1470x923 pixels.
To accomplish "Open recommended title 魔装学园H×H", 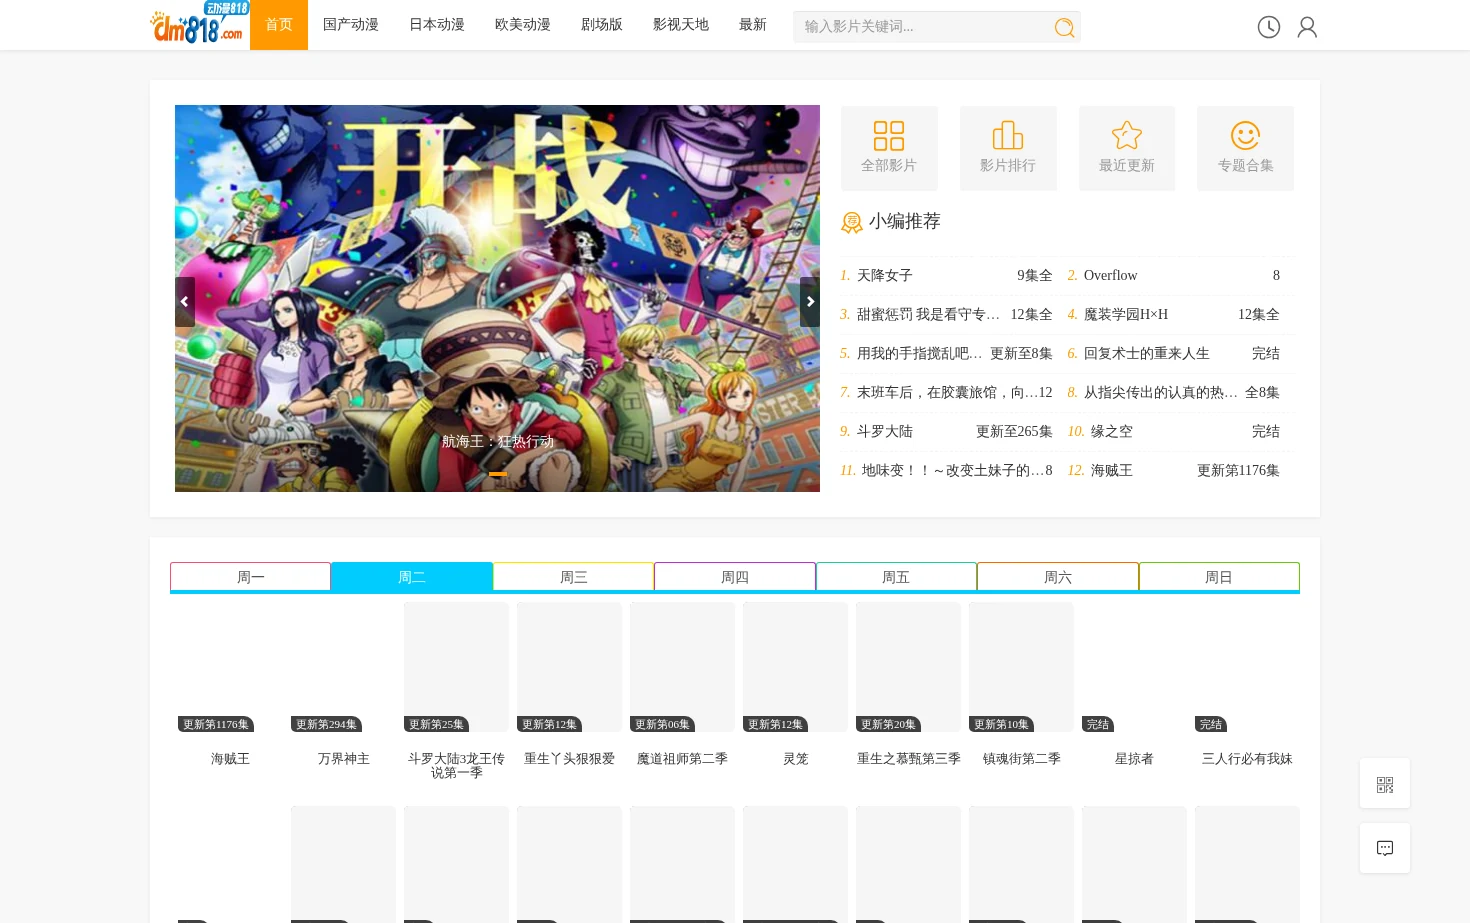I will tap(1126, 314).
